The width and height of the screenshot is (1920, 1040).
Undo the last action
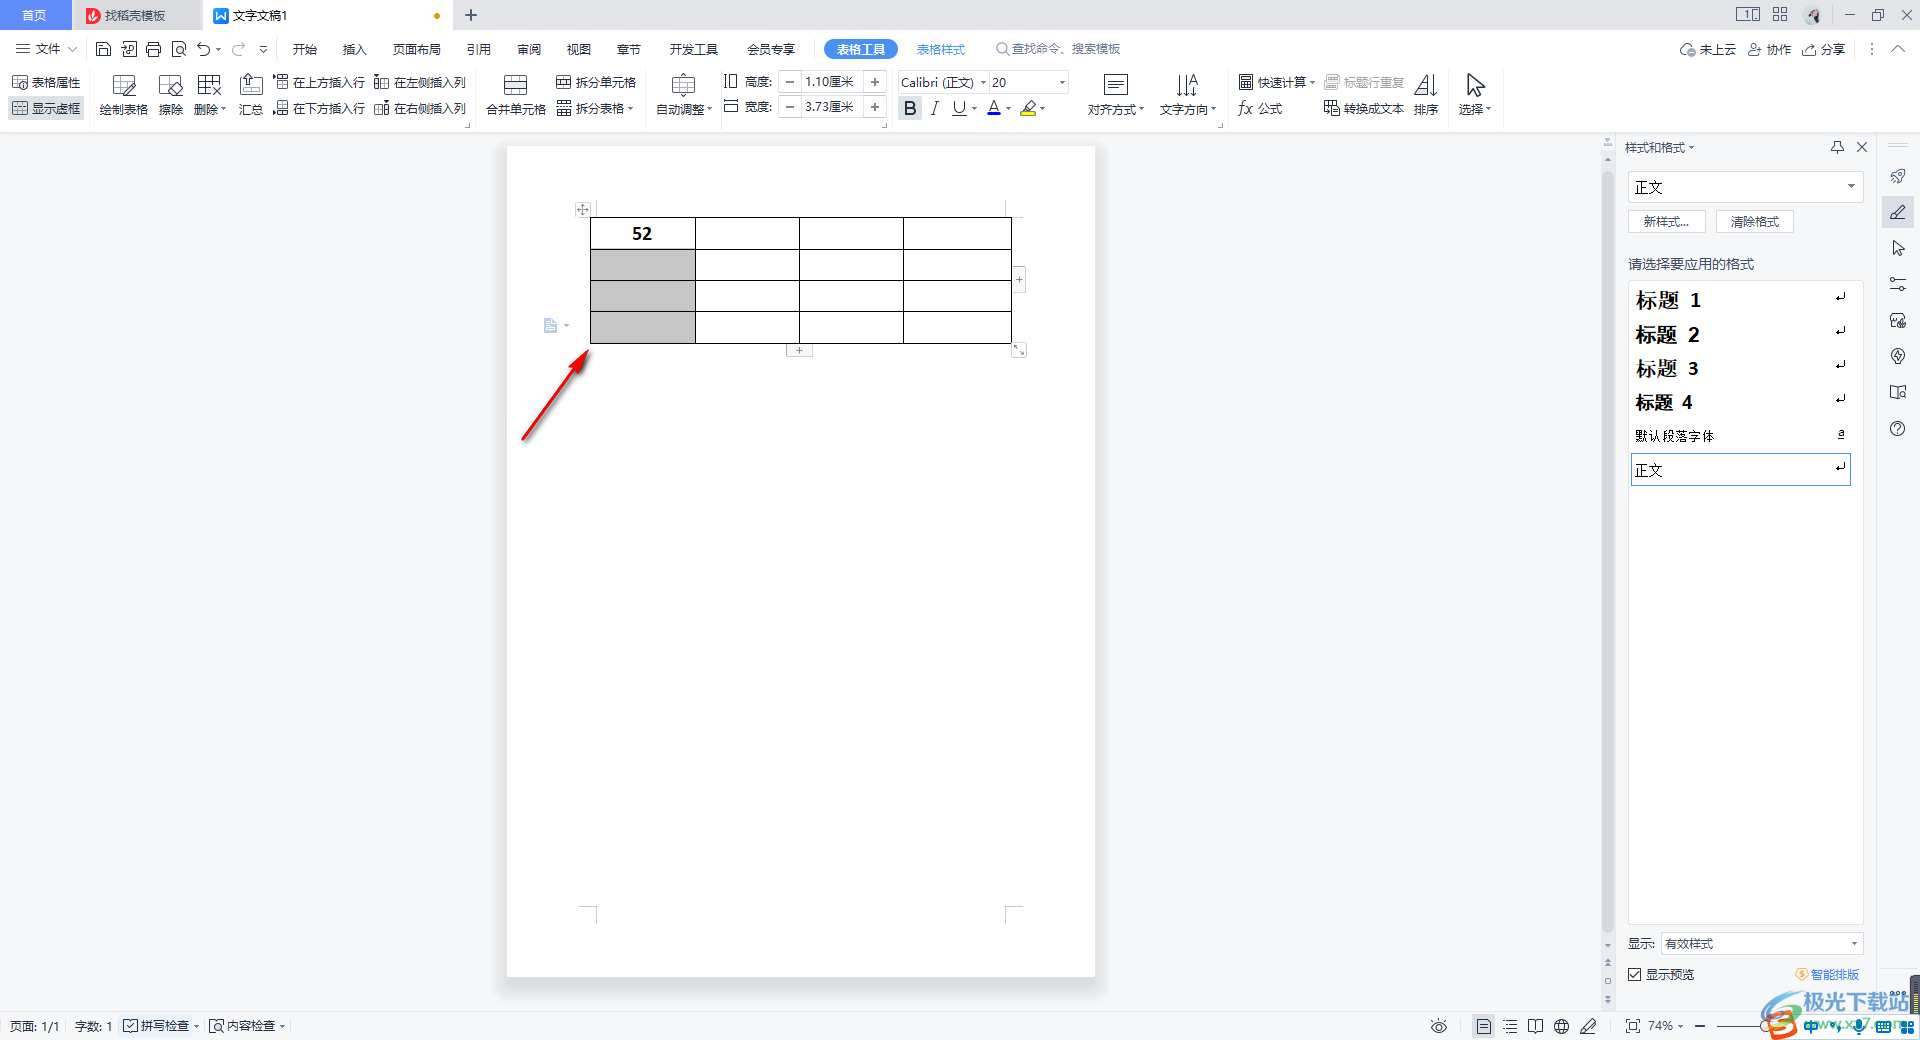(x=204, y=49)
